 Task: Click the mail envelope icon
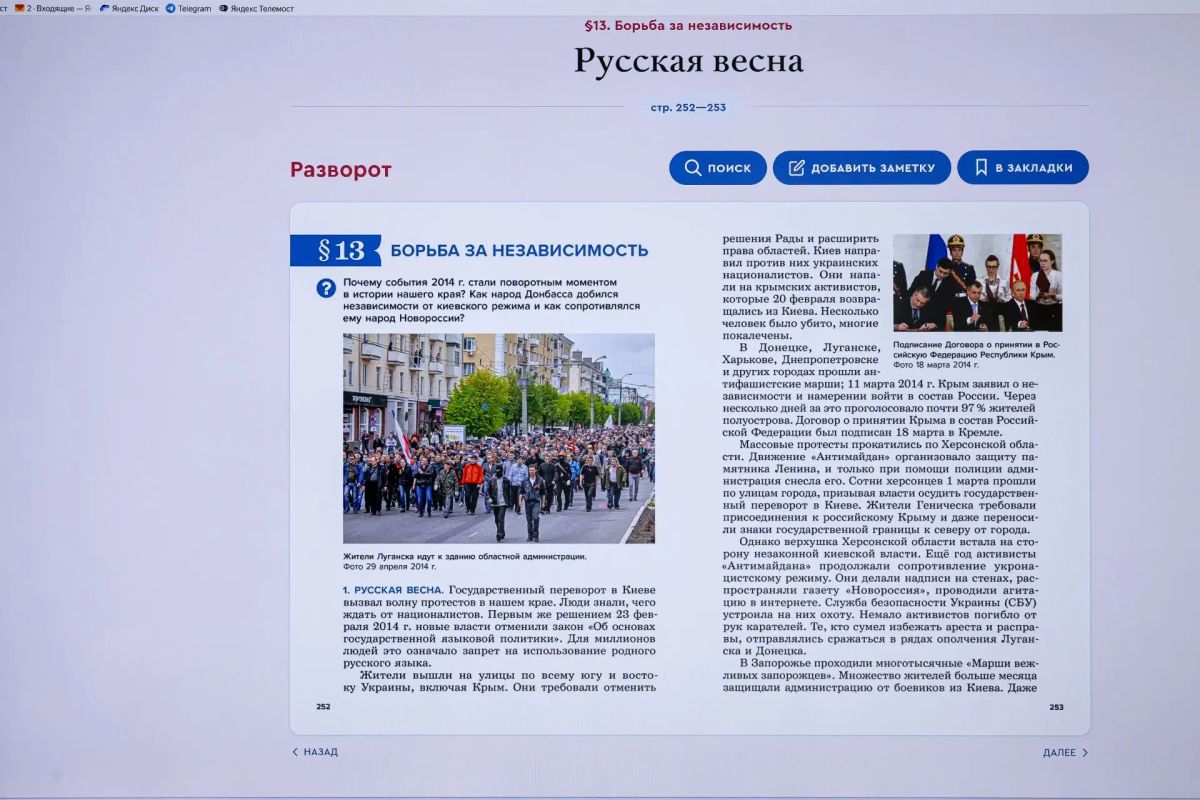[19, 8]
